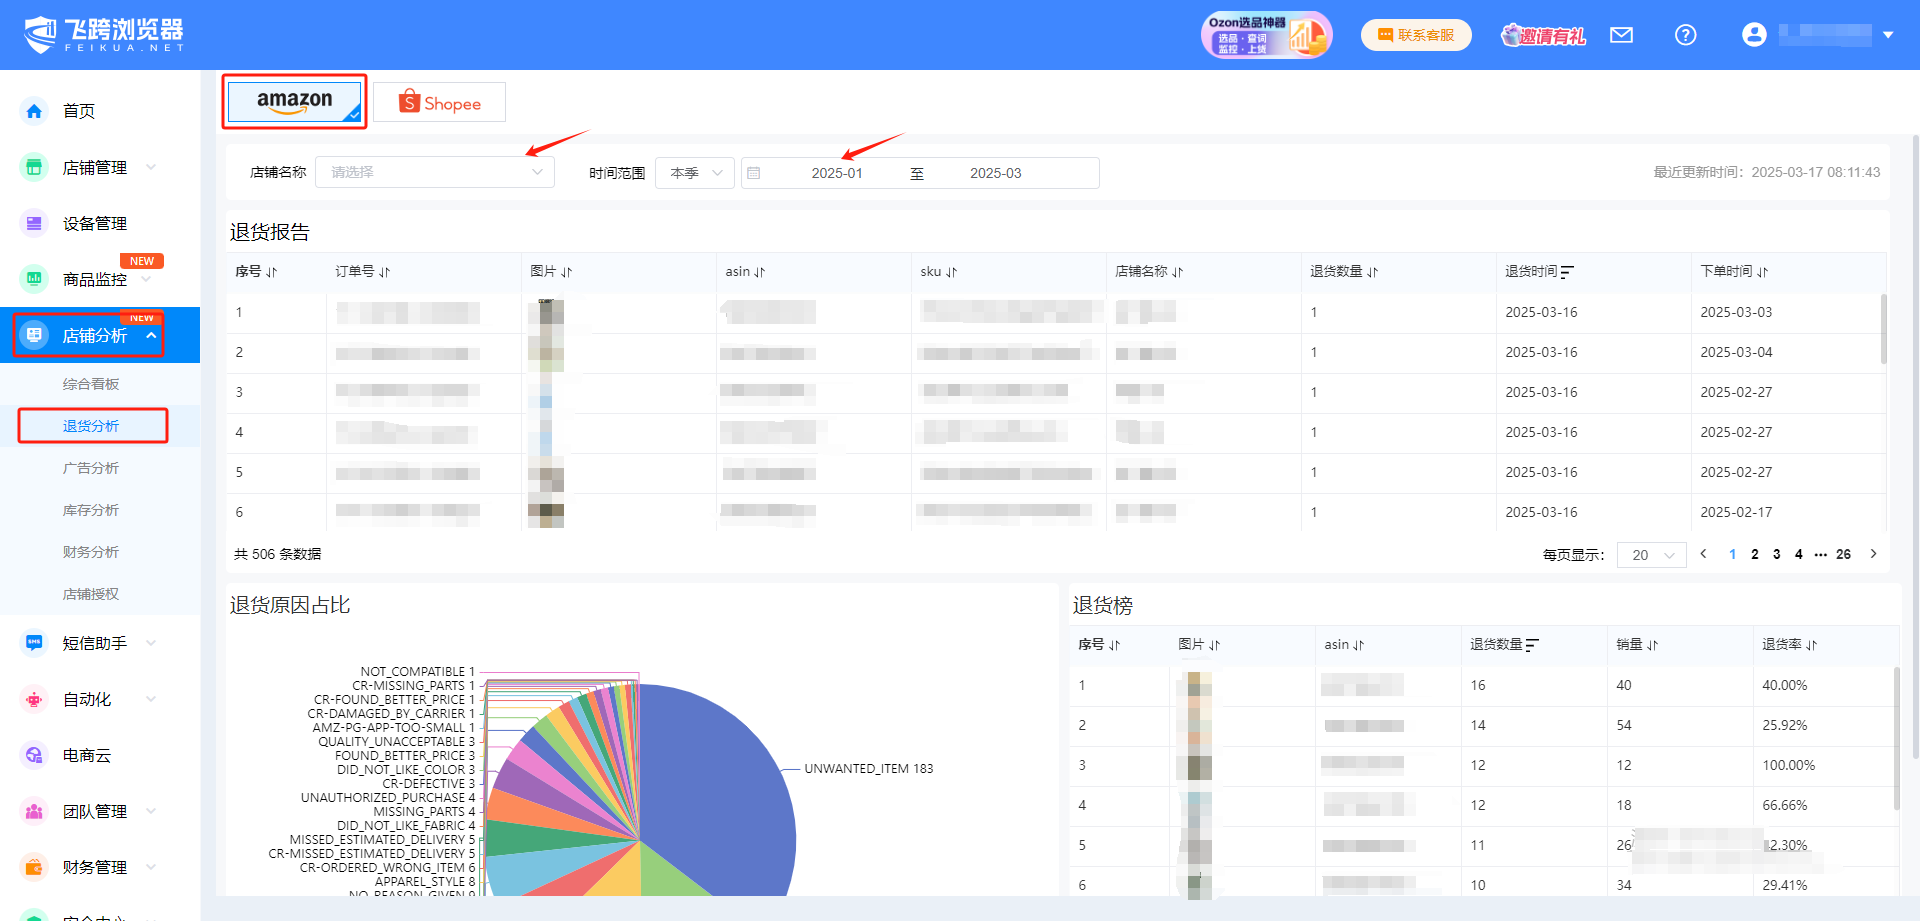Screen dimensions: 1920x921
Task: Open the calendar icon in date range
Action: pos(754,173)
